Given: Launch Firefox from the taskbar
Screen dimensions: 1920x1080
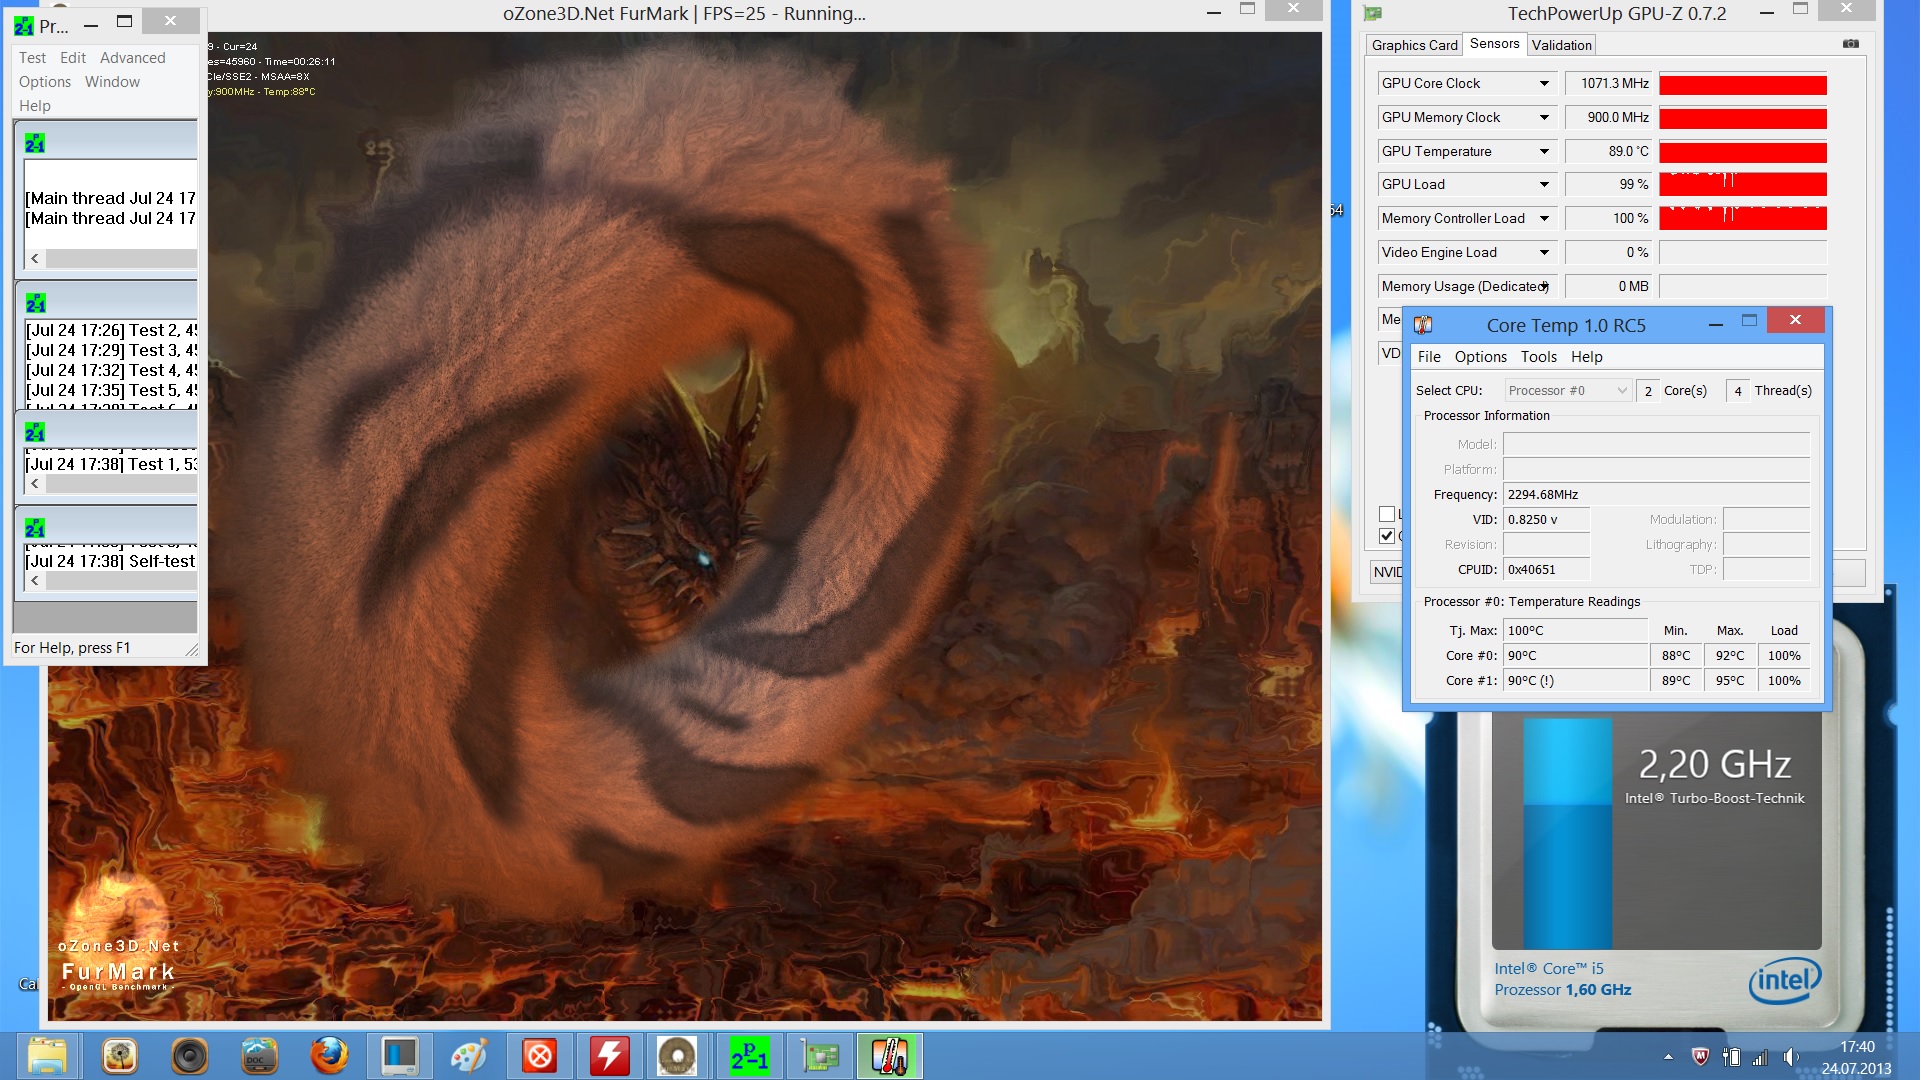Looking at the screenshot, I should 329,1056.
